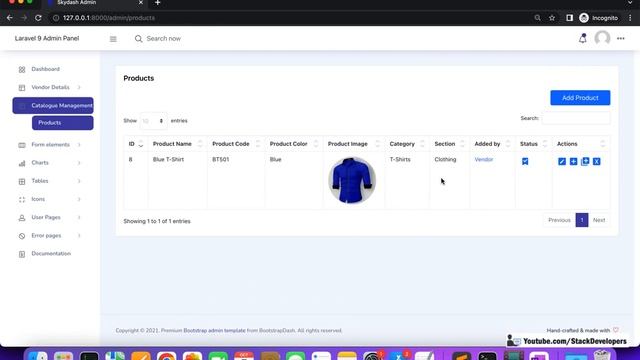Open the Chrome three-dot menu
This screenshot has width=640, height=360.
click(630, 18)
